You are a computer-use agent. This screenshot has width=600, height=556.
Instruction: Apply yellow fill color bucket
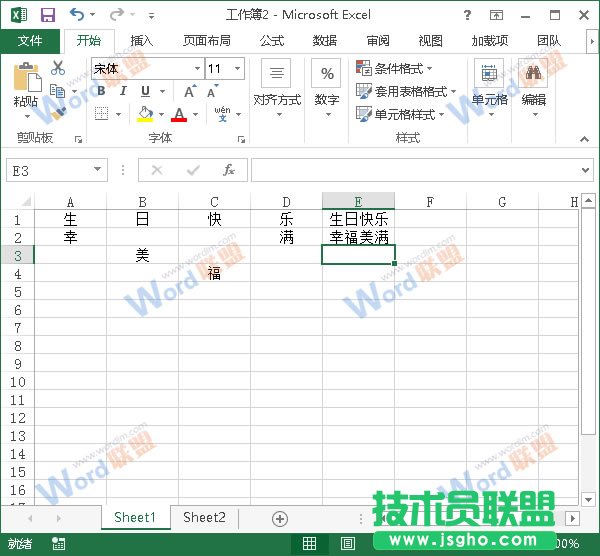click(x=145, y=114)
